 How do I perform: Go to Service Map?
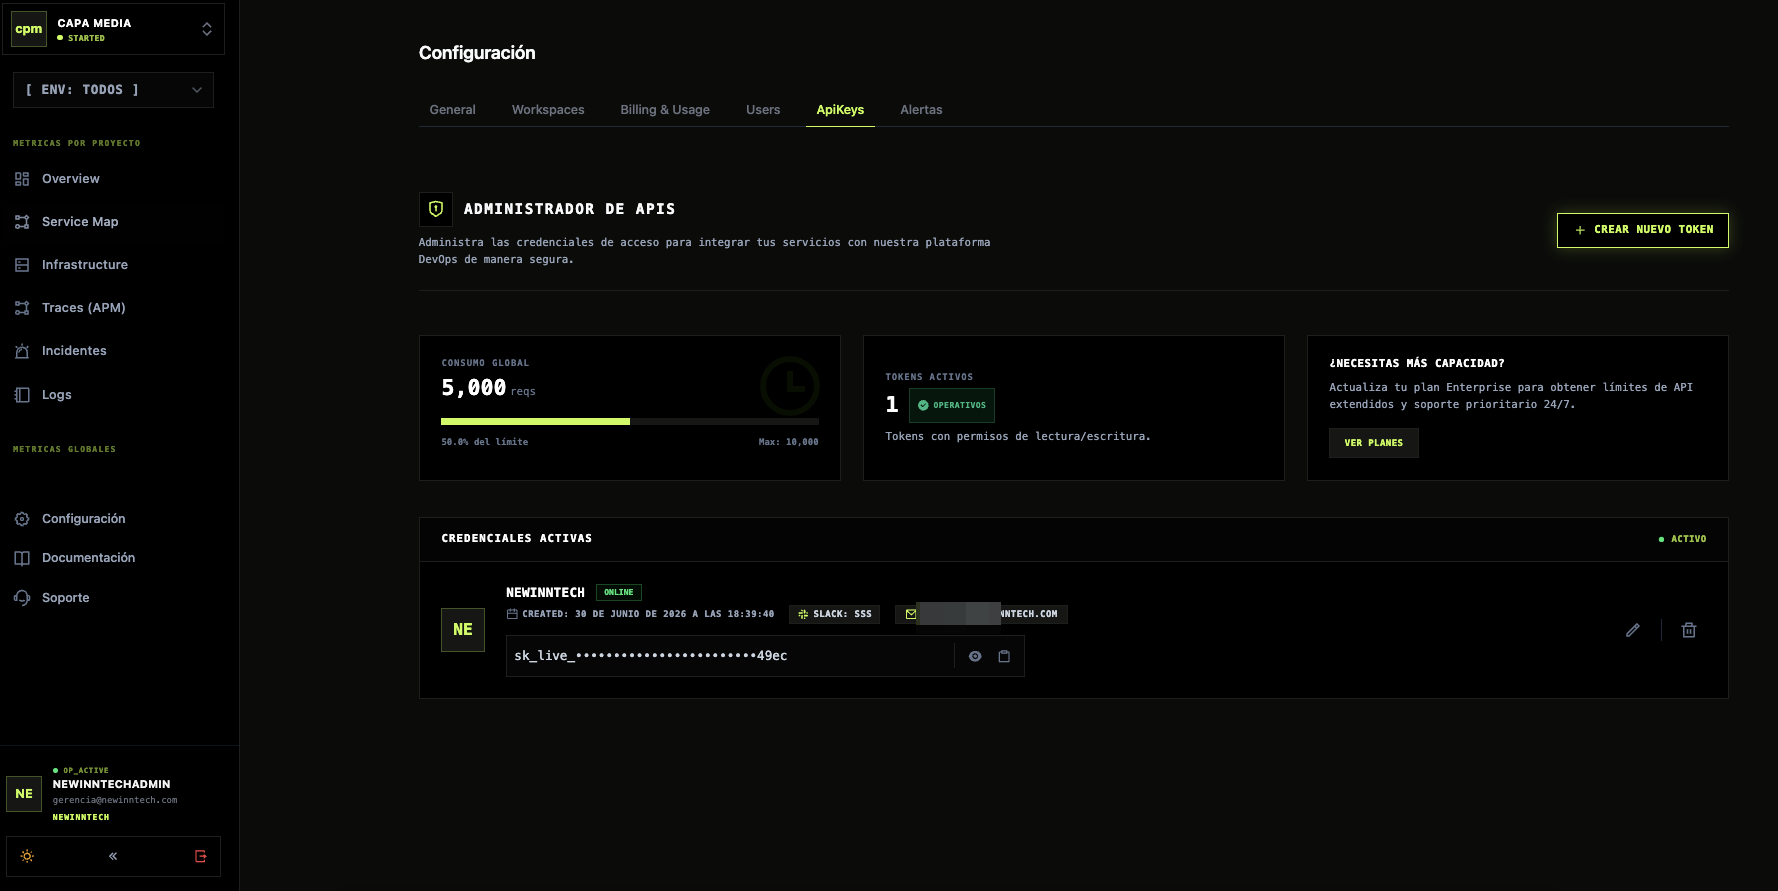pos(80,222)
